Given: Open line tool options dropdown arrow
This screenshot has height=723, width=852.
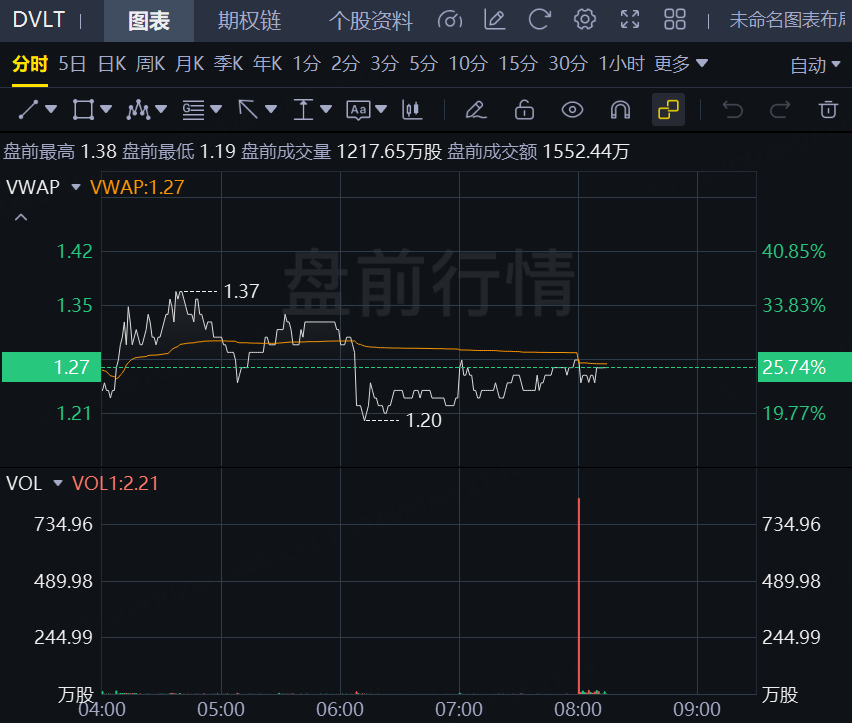Looking at the screenshot, I should click(x=51, y=110).
